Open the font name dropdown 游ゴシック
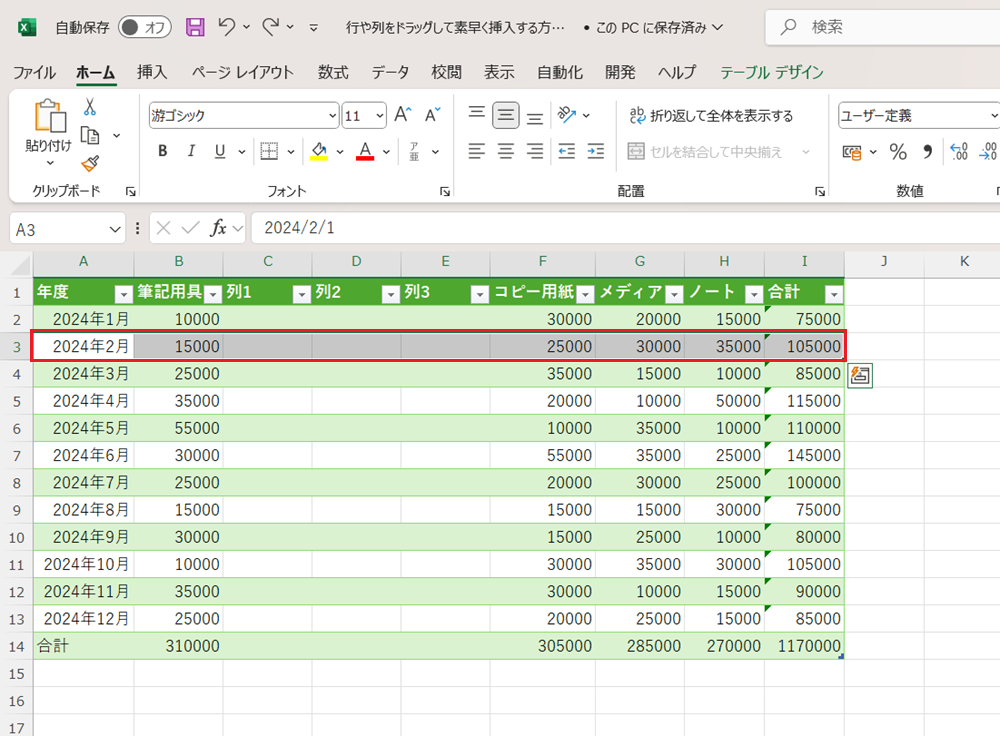Viewport: 1000px width, 736px height. 332,115
